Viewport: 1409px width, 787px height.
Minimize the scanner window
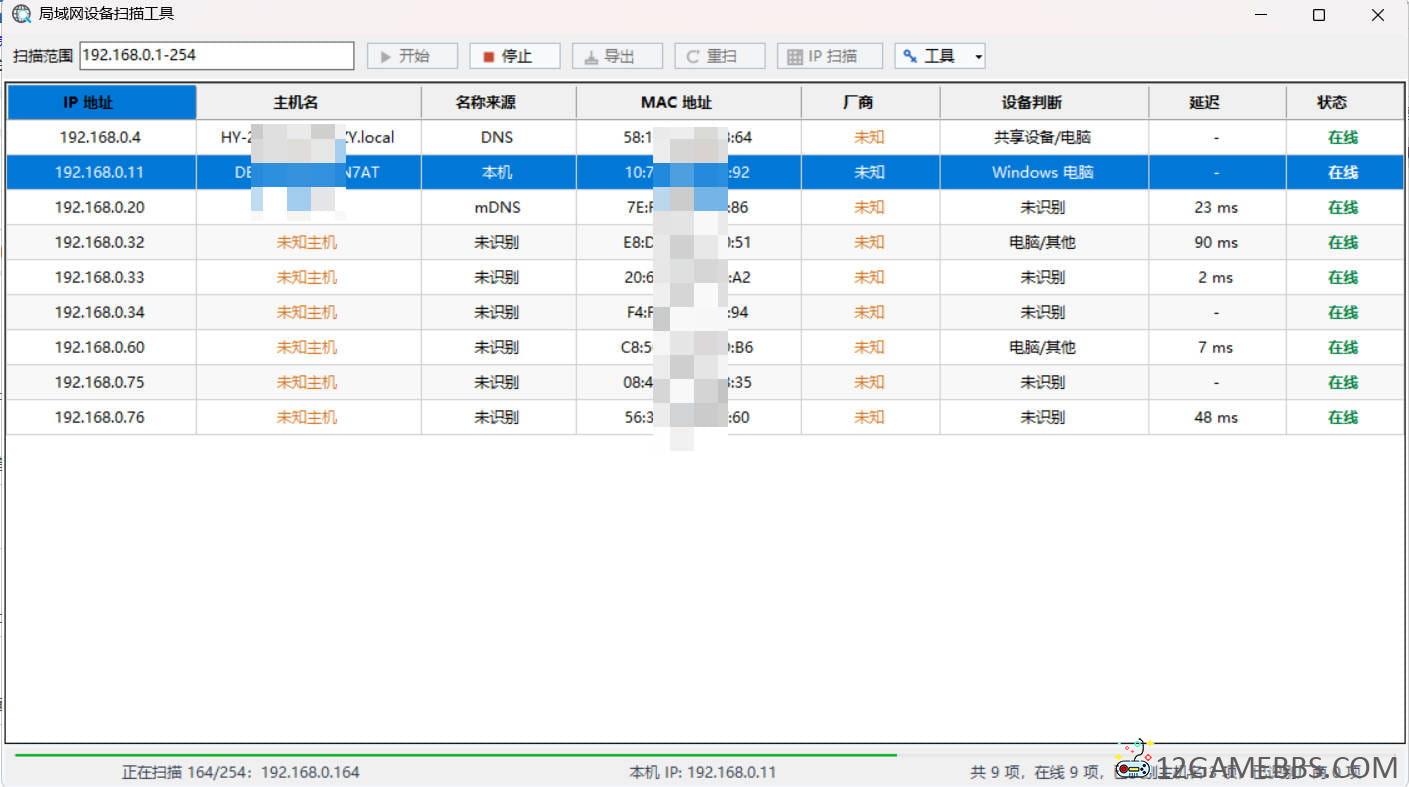pos(1261,15)
